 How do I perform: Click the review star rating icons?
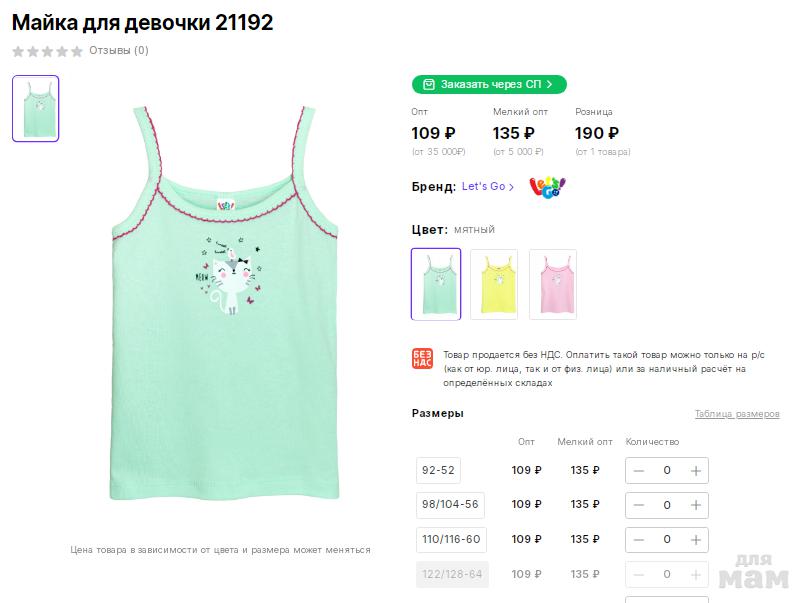click(47, 51)
